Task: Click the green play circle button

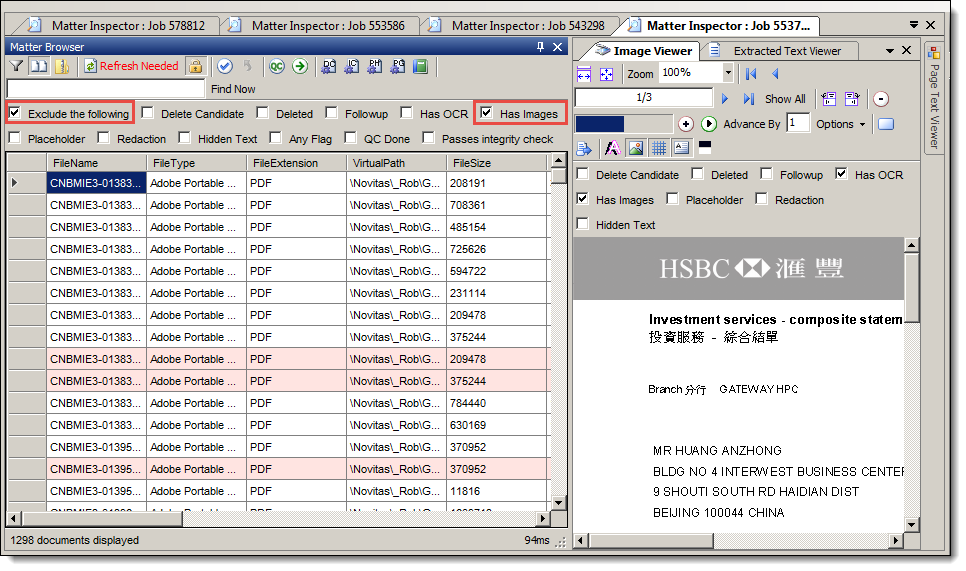Action: coord(709,124)
